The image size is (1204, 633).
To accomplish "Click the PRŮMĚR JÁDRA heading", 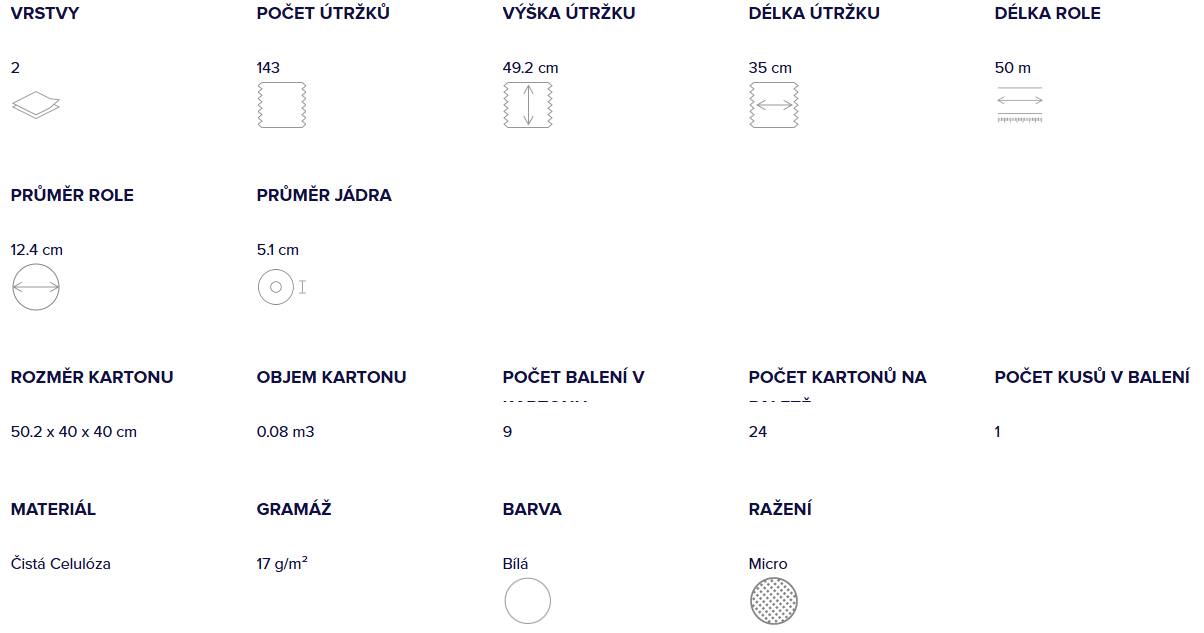I will click(x=324, y=196).
